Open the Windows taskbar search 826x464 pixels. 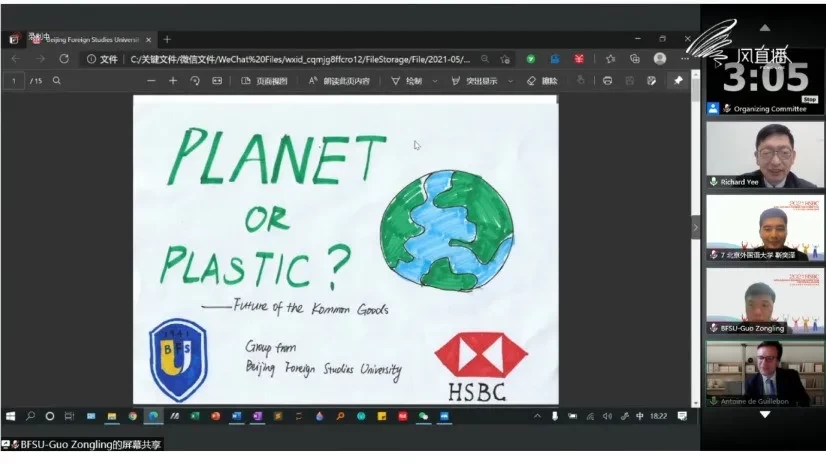(x=30, y=416)
